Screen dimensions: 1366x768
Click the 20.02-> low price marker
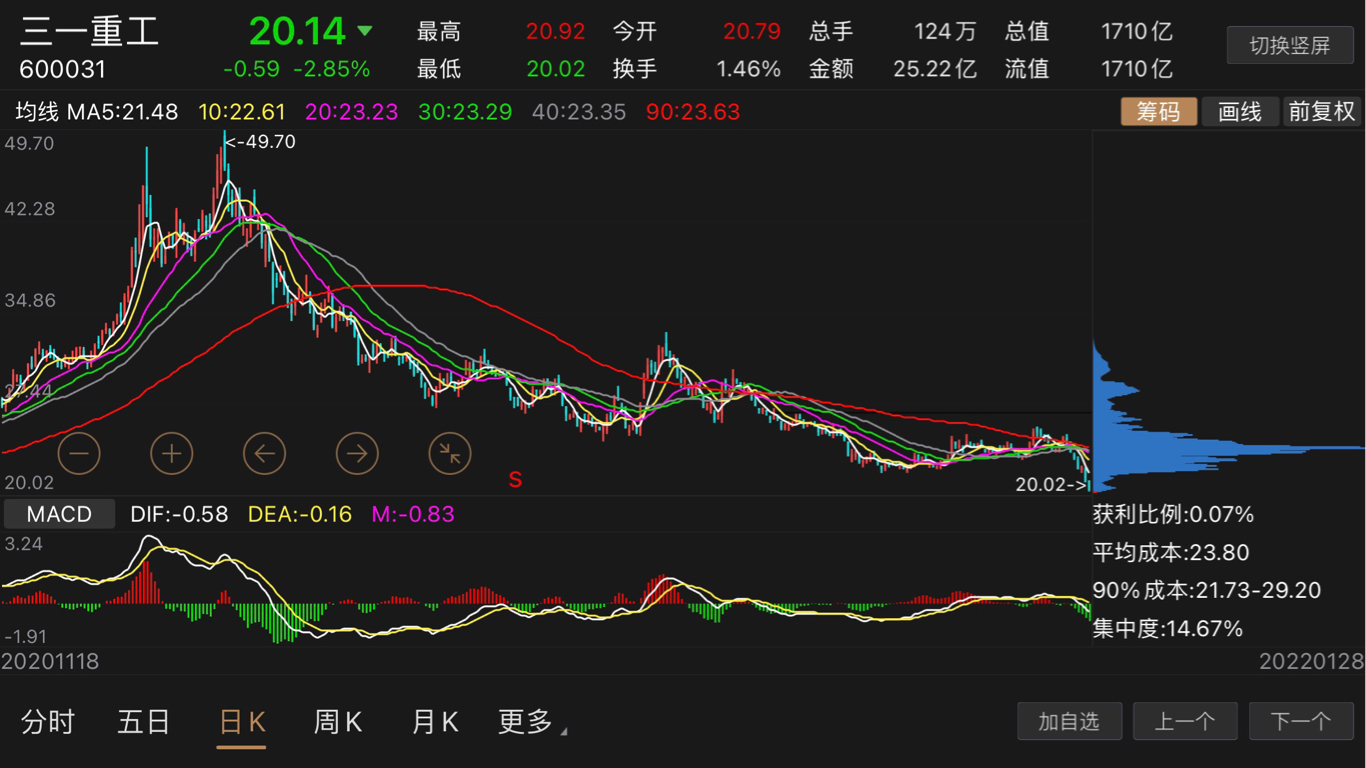1051,484
